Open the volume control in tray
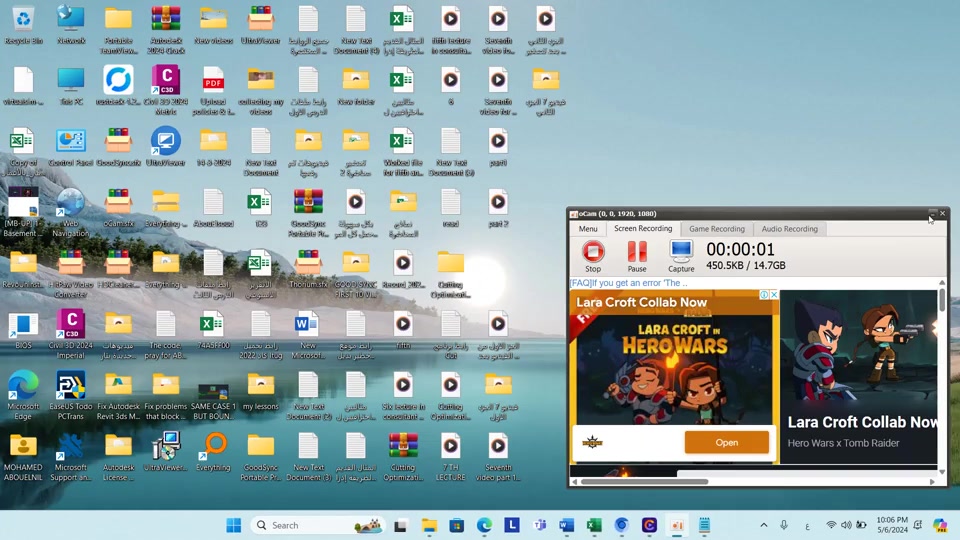The height and width of the screenshot is (540, 960). click(846, 525)
